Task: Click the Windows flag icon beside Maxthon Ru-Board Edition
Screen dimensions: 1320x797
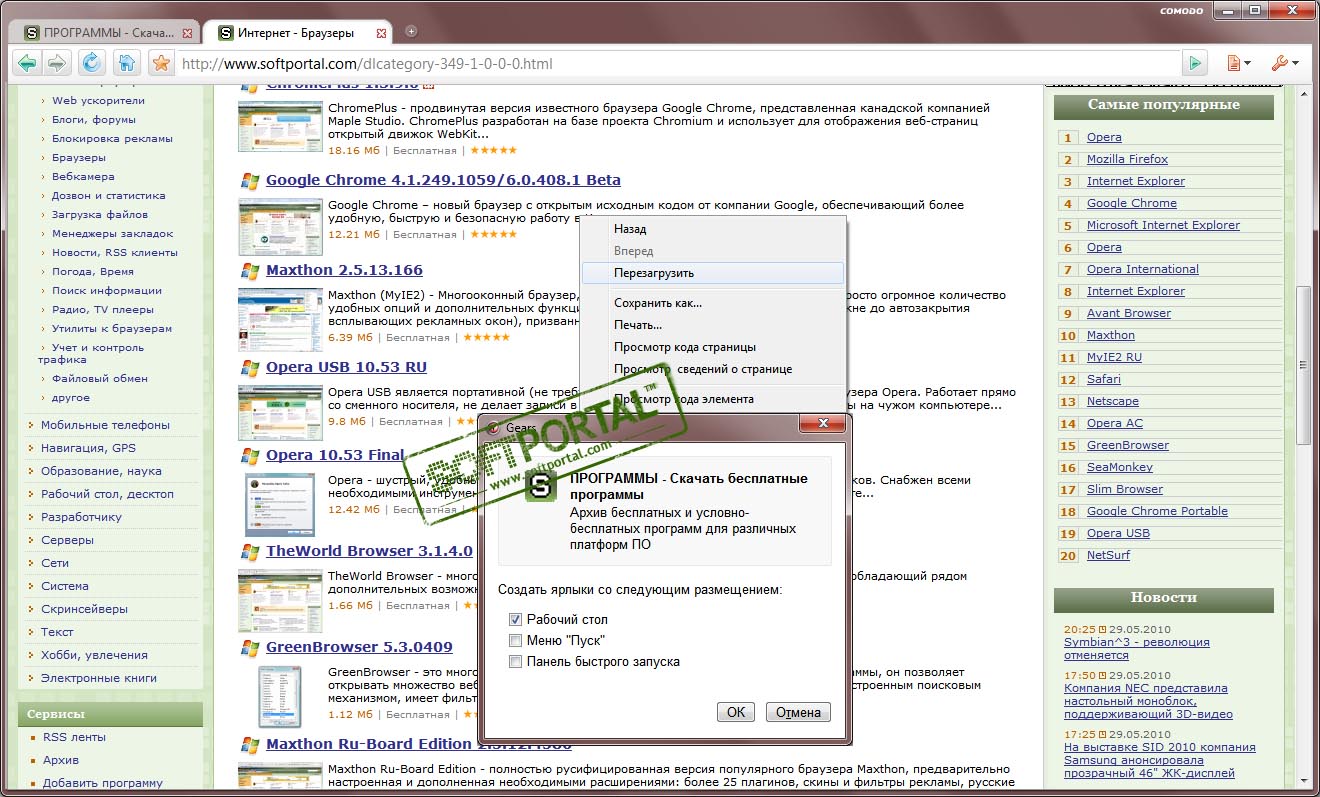Action: tap(250, 745)
